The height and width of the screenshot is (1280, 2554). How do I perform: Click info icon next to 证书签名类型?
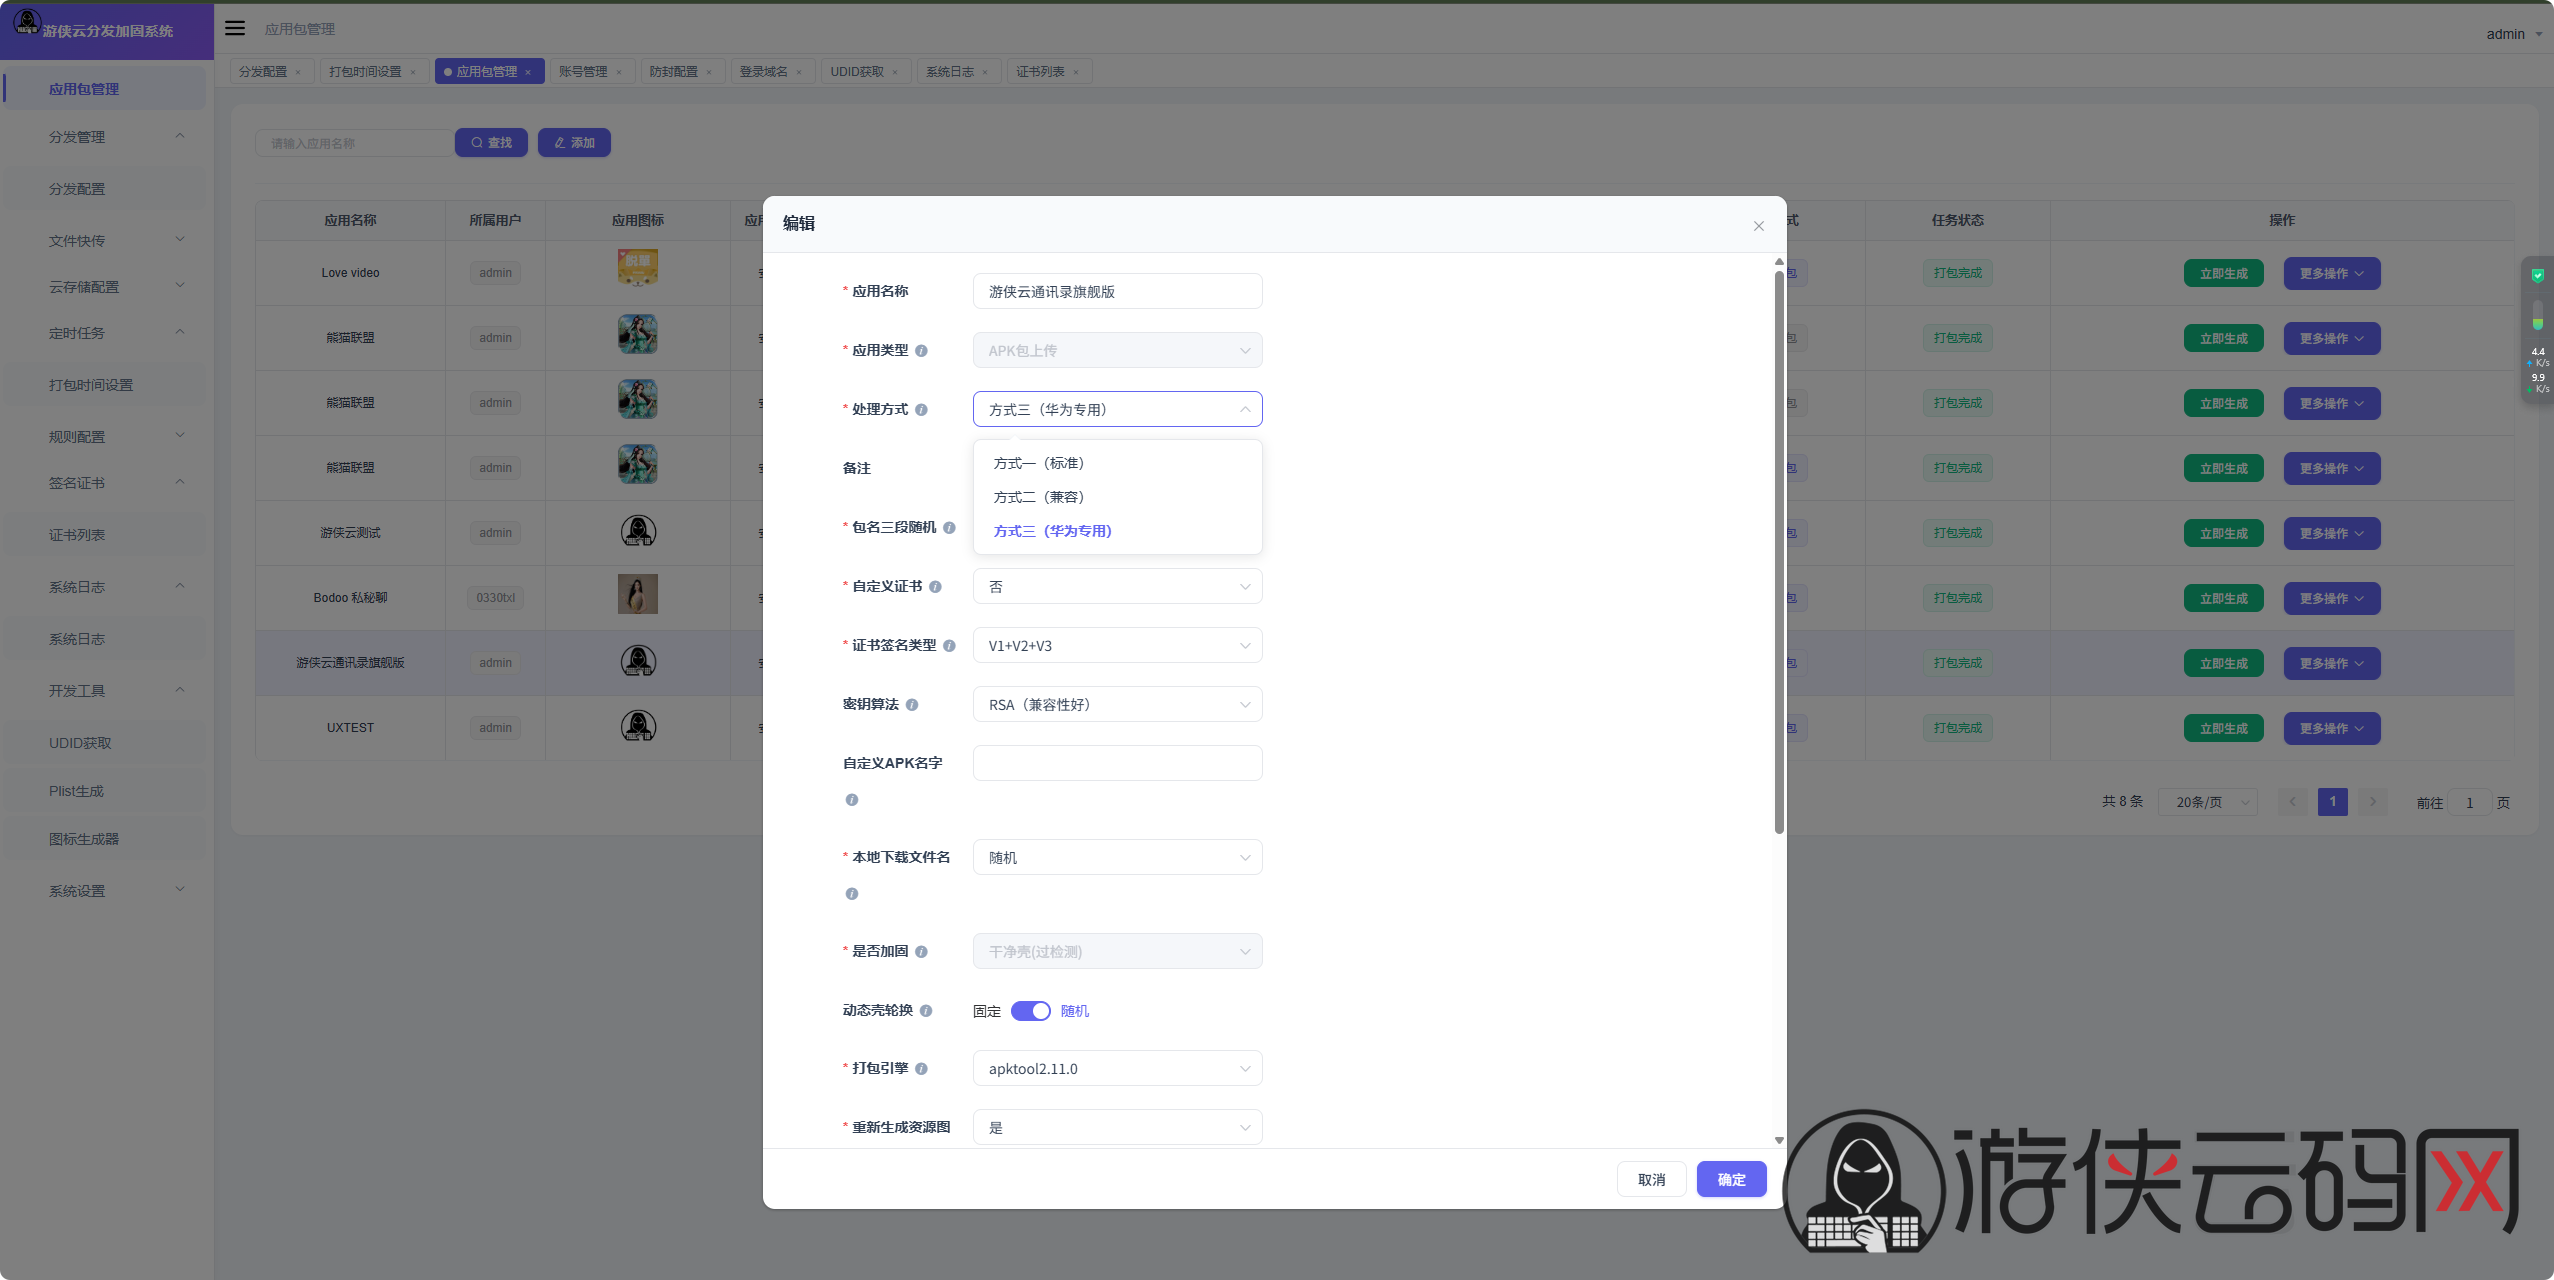coord(949,646)
